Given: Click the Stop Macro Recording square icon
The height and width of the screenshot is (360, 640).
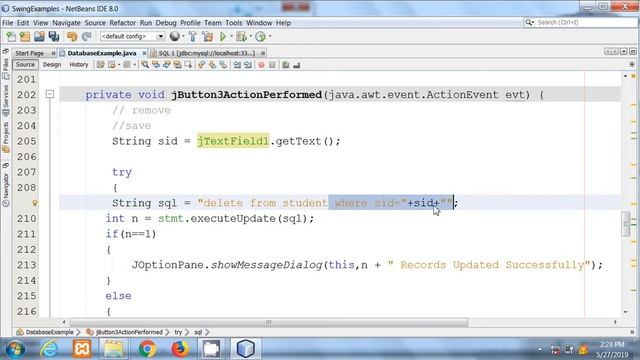Looking at the screenshot, I should (x=272, y=64).
